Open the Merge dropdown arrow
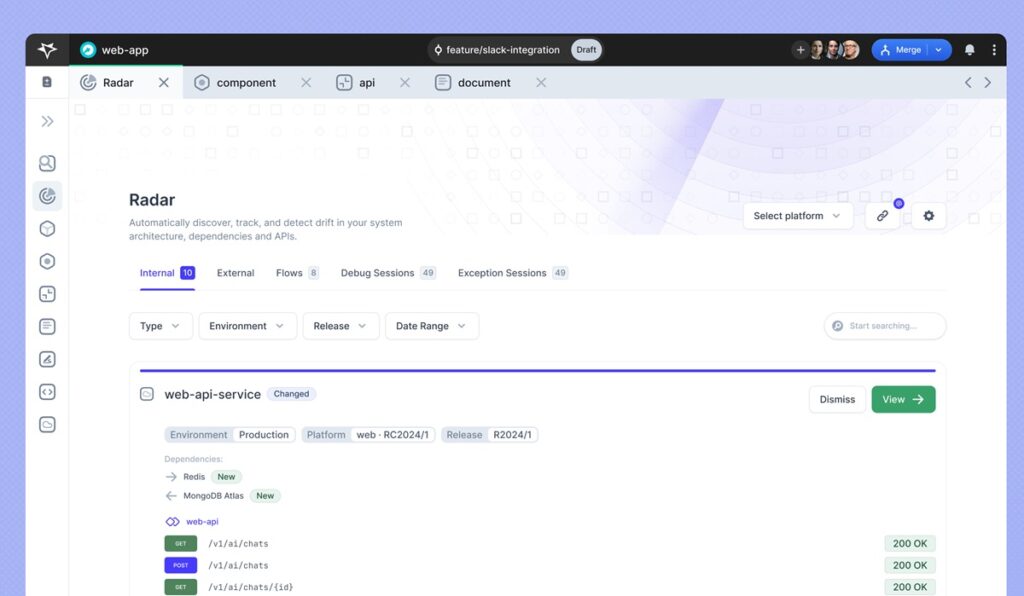This screenshot has height=596, width=1024. (938, 50)
